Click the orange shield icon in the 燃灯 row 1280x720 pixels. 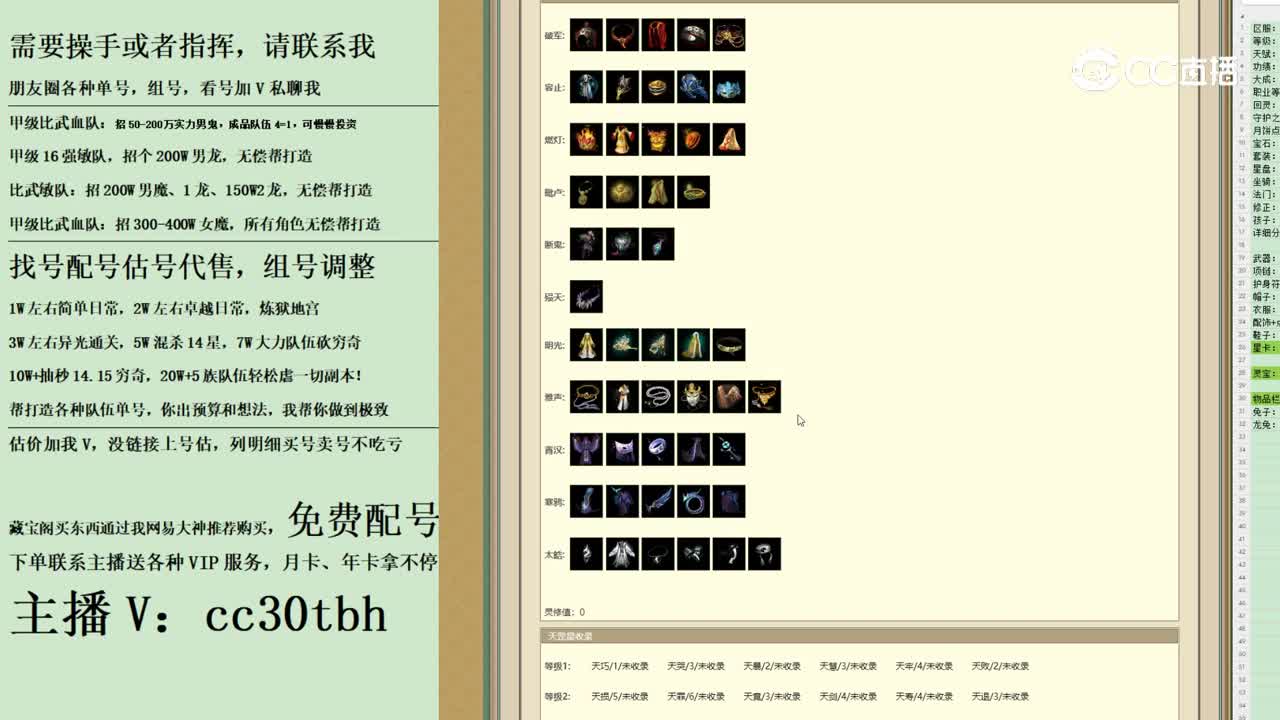(693, 139)
